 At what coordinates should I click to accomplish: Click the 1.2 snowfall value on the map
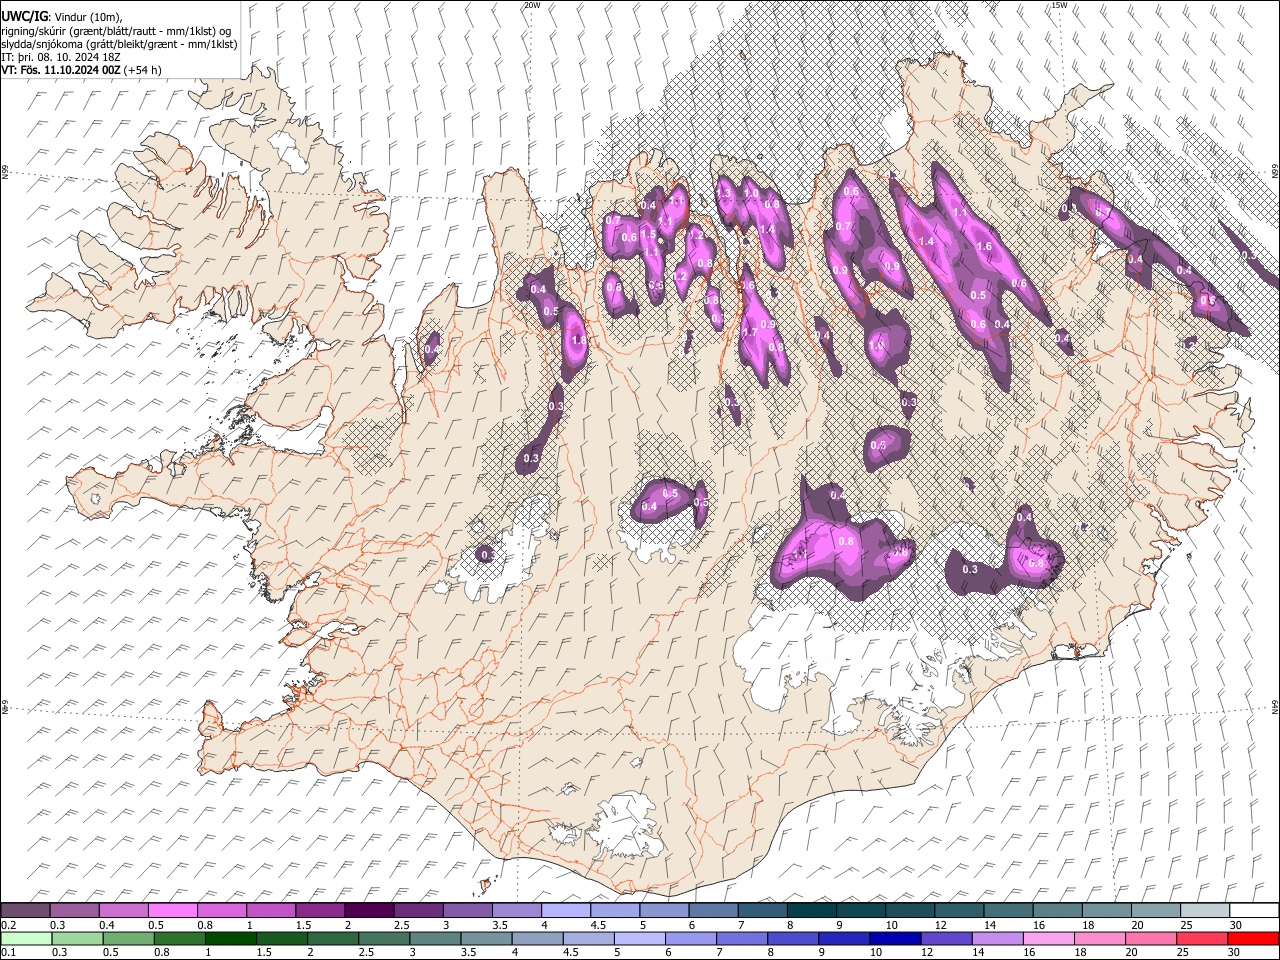pos(681,276)
